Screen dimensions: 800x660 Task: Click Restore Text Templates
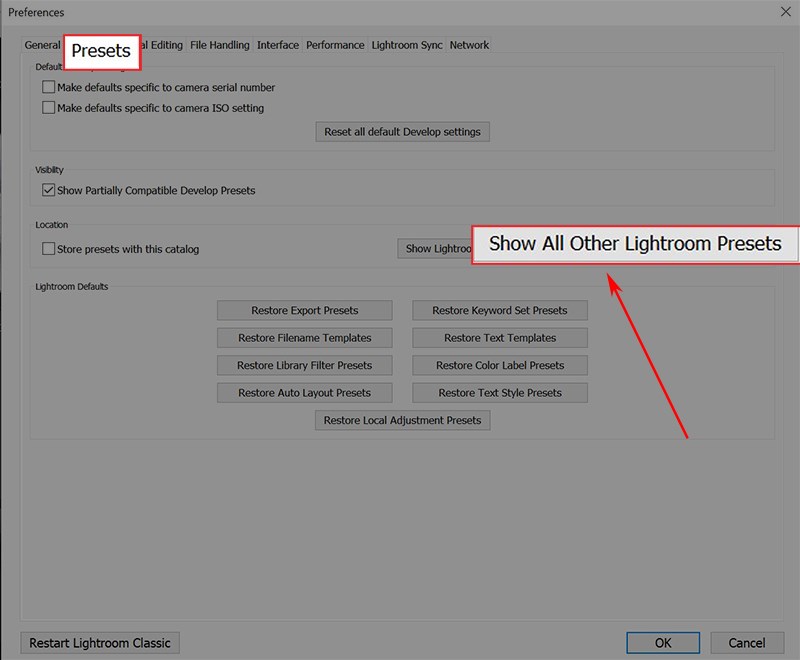tap(500, 338)
